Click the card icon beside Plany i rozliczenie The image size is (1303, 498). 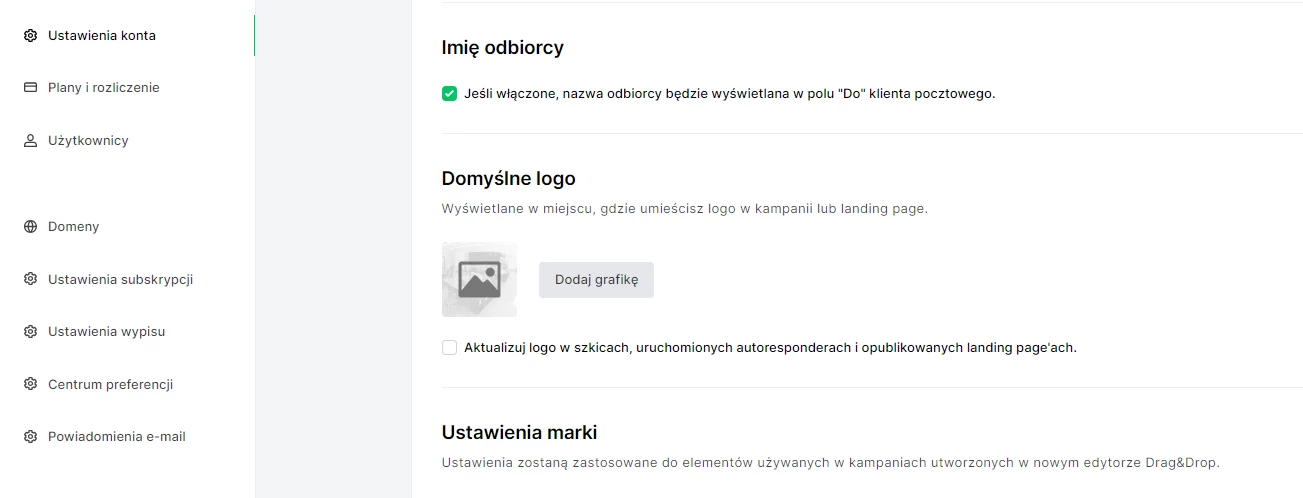30,88
